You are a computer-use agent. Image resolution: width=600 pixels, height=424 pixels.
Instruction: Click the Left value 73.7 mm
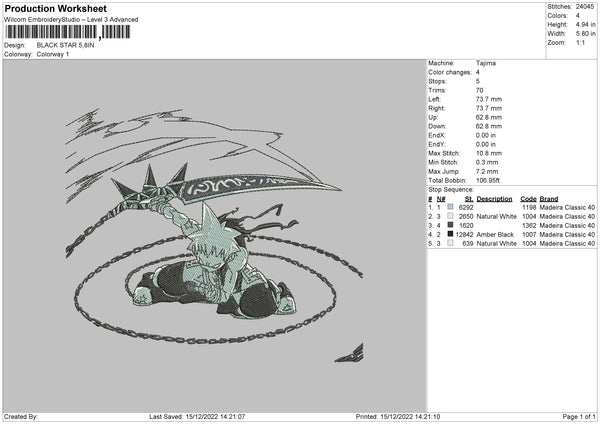(x=489, y=99)
